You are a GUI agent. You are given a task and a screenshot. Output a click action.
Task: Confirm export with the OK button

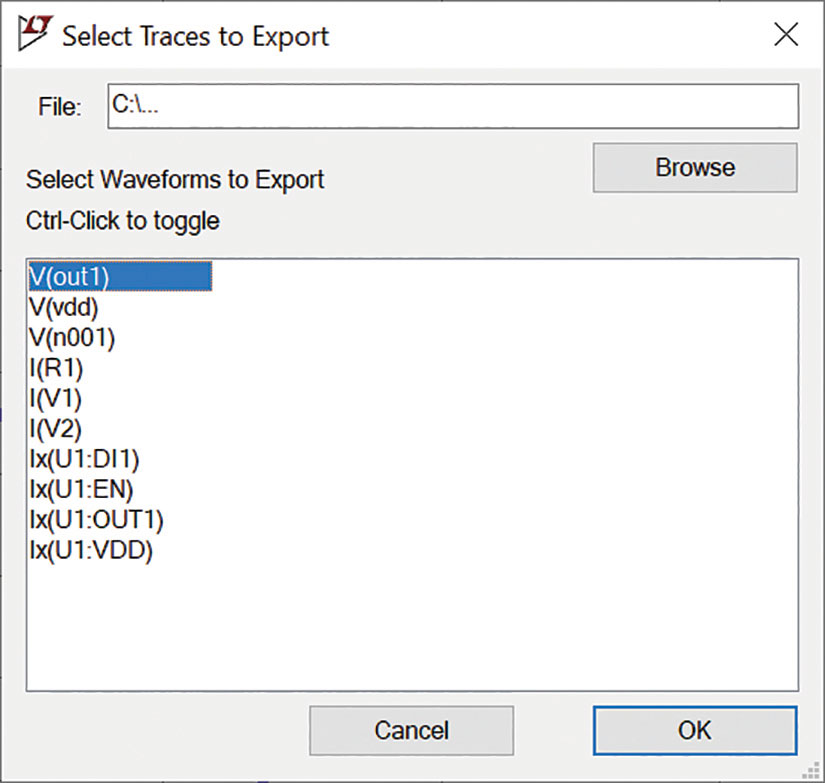coord(695,730)
